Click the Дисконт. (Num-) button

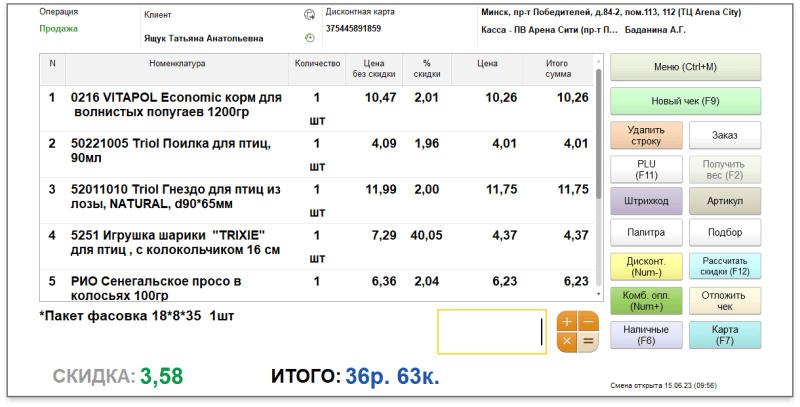point(646,266)
